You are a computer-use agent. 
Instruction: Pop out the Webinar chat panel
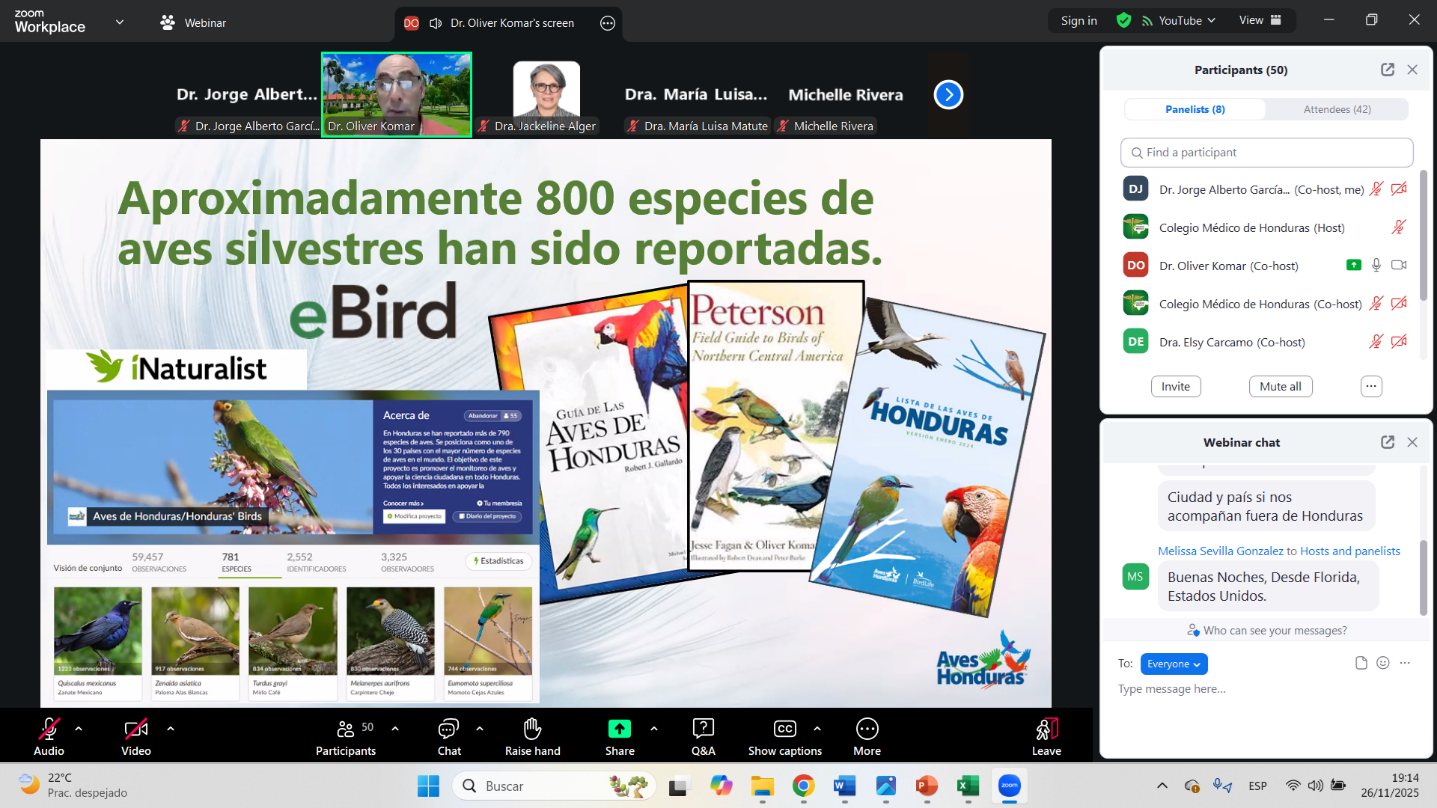click(1387, 442)
